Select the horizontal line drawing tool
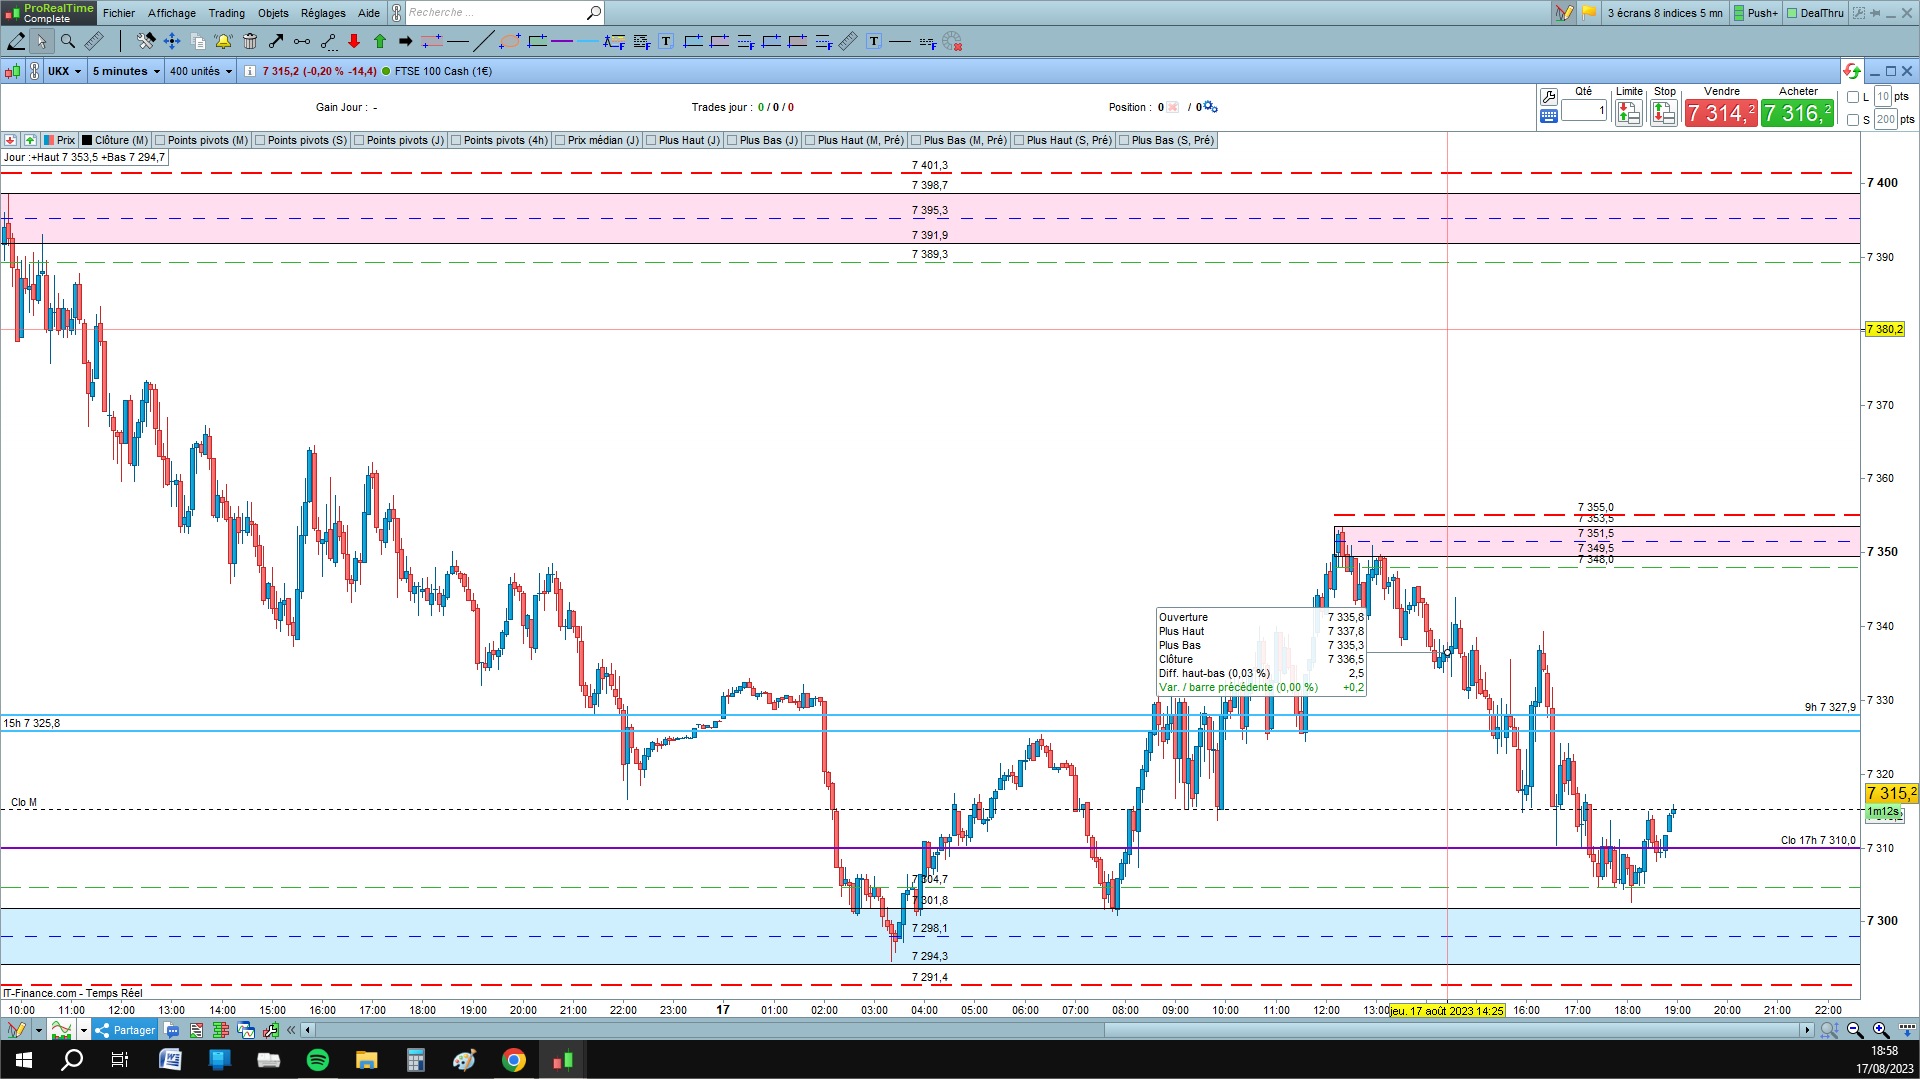This screenshot has width=1920, height=1079. tap(458, 41)
